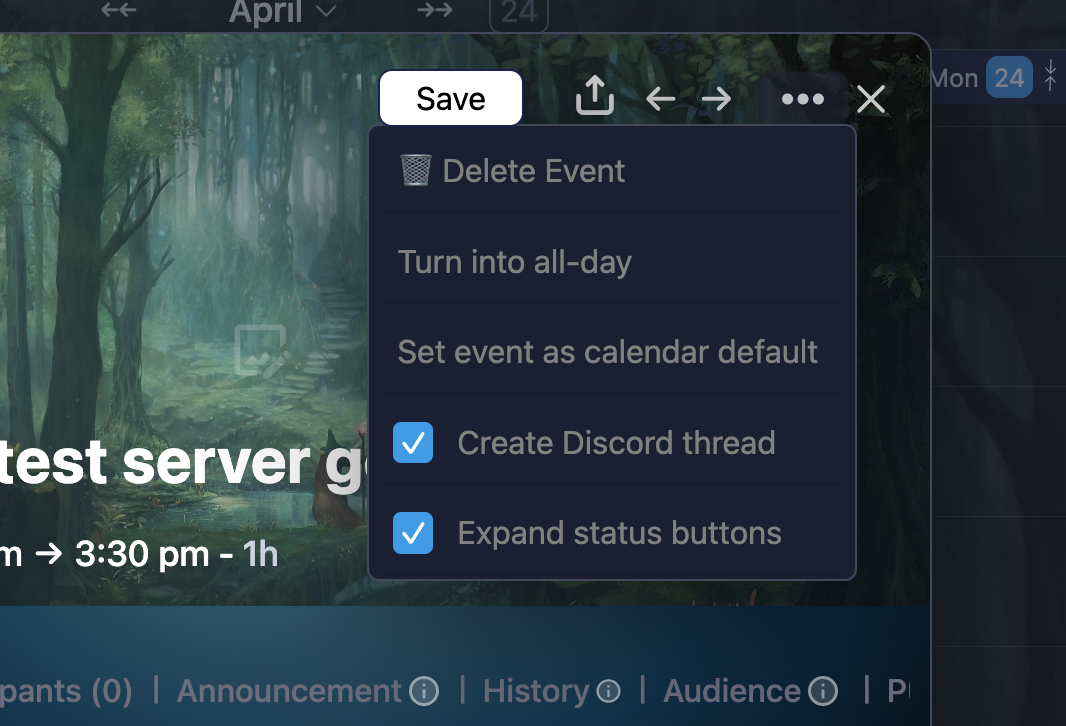This screenshot has width=1066, height=726.
Task: Open the History tab
Action: coord(536,691)
